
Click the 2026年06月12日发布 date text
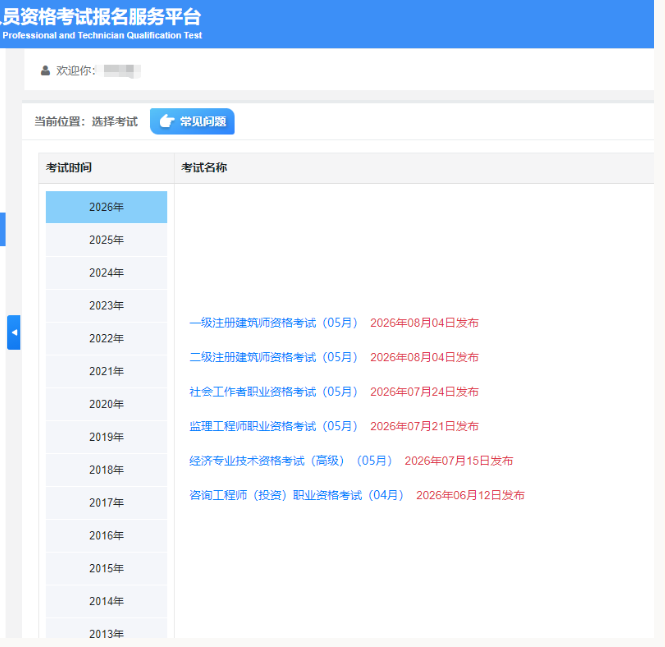[470, 495]
